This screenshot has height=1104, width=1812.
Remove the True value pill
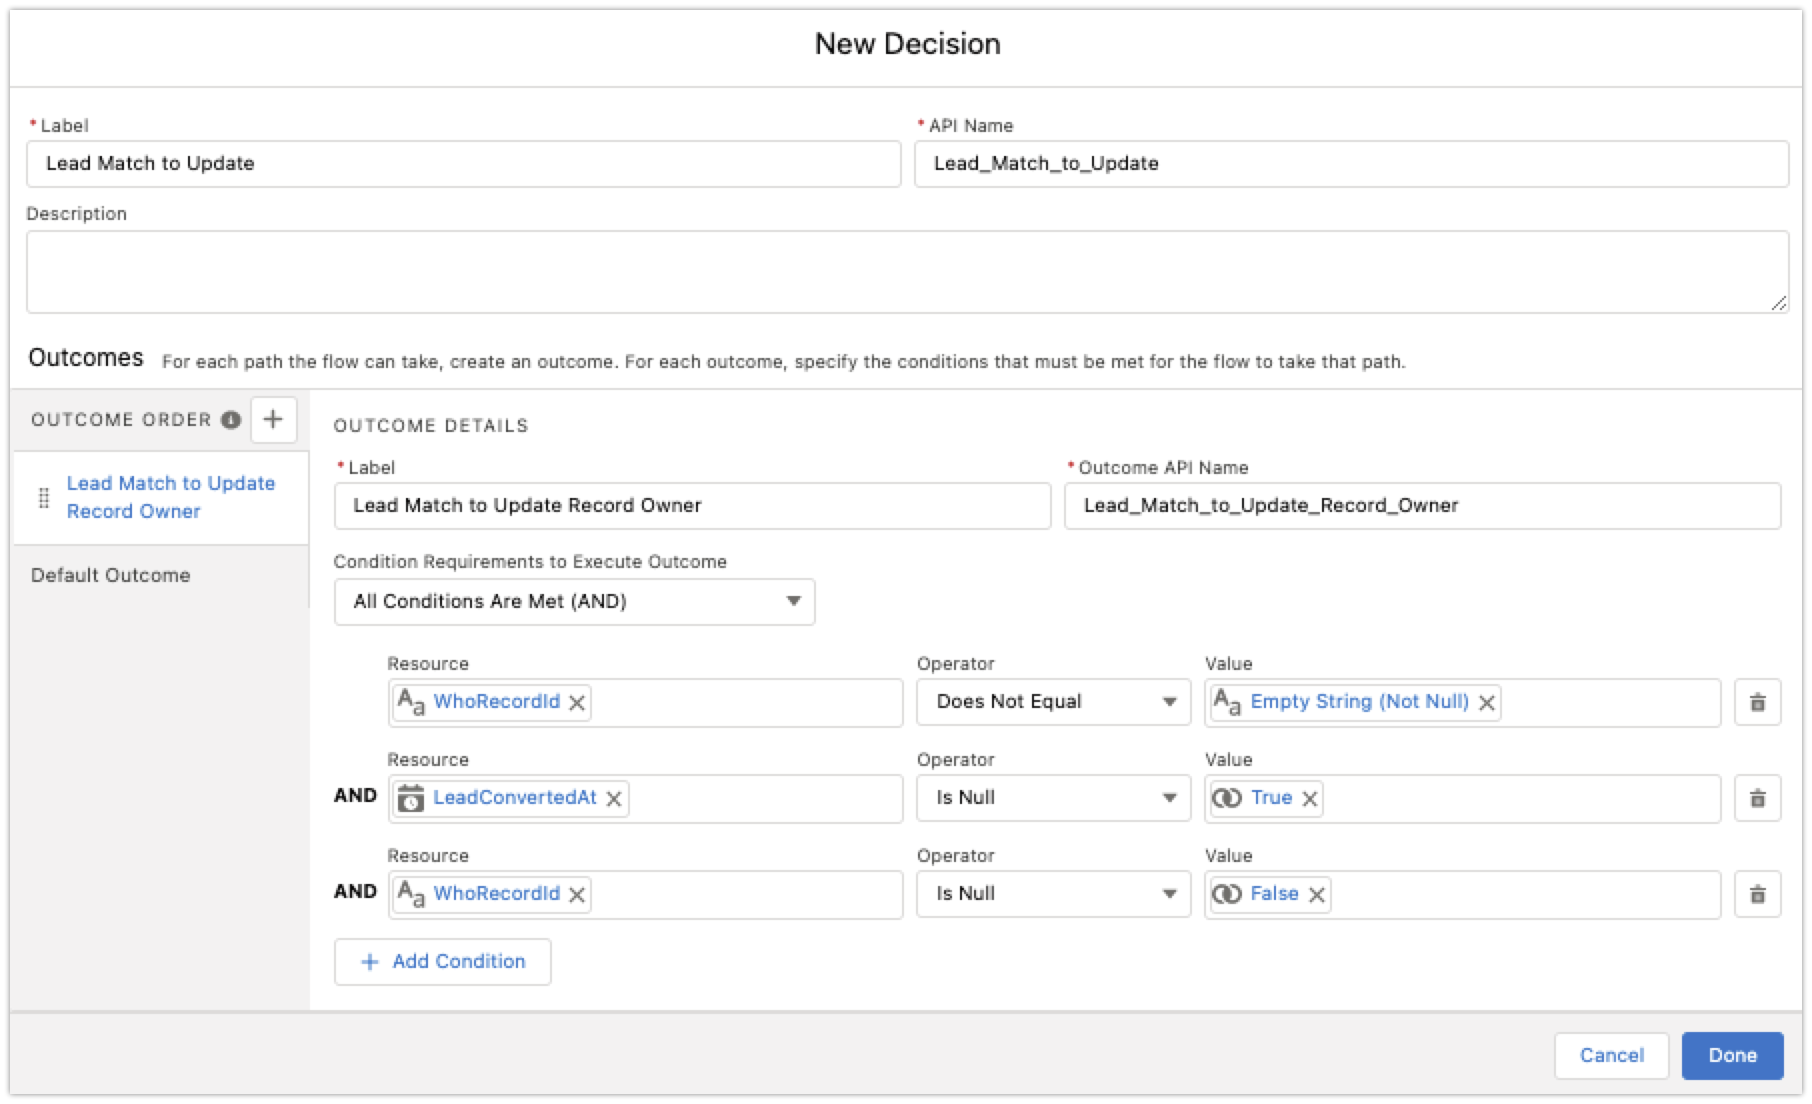coord(1309,798)
